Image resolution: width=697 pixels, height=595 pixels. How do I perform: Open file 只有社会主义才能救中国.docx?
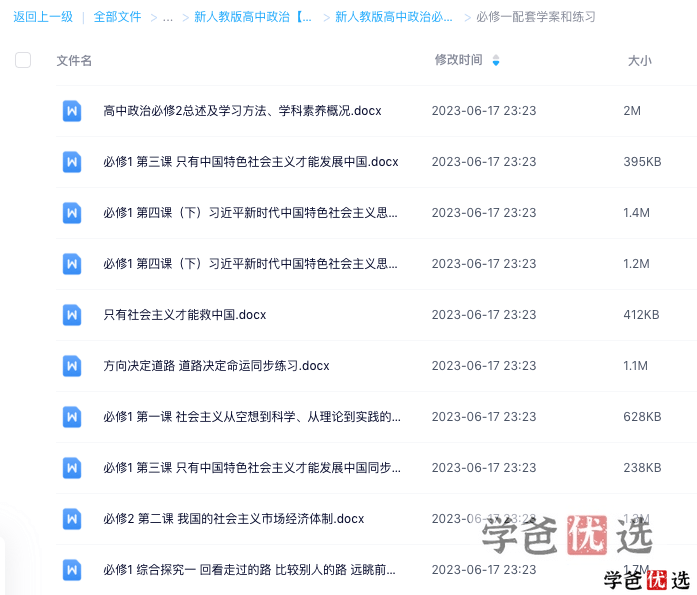click(x=184, y=315)
